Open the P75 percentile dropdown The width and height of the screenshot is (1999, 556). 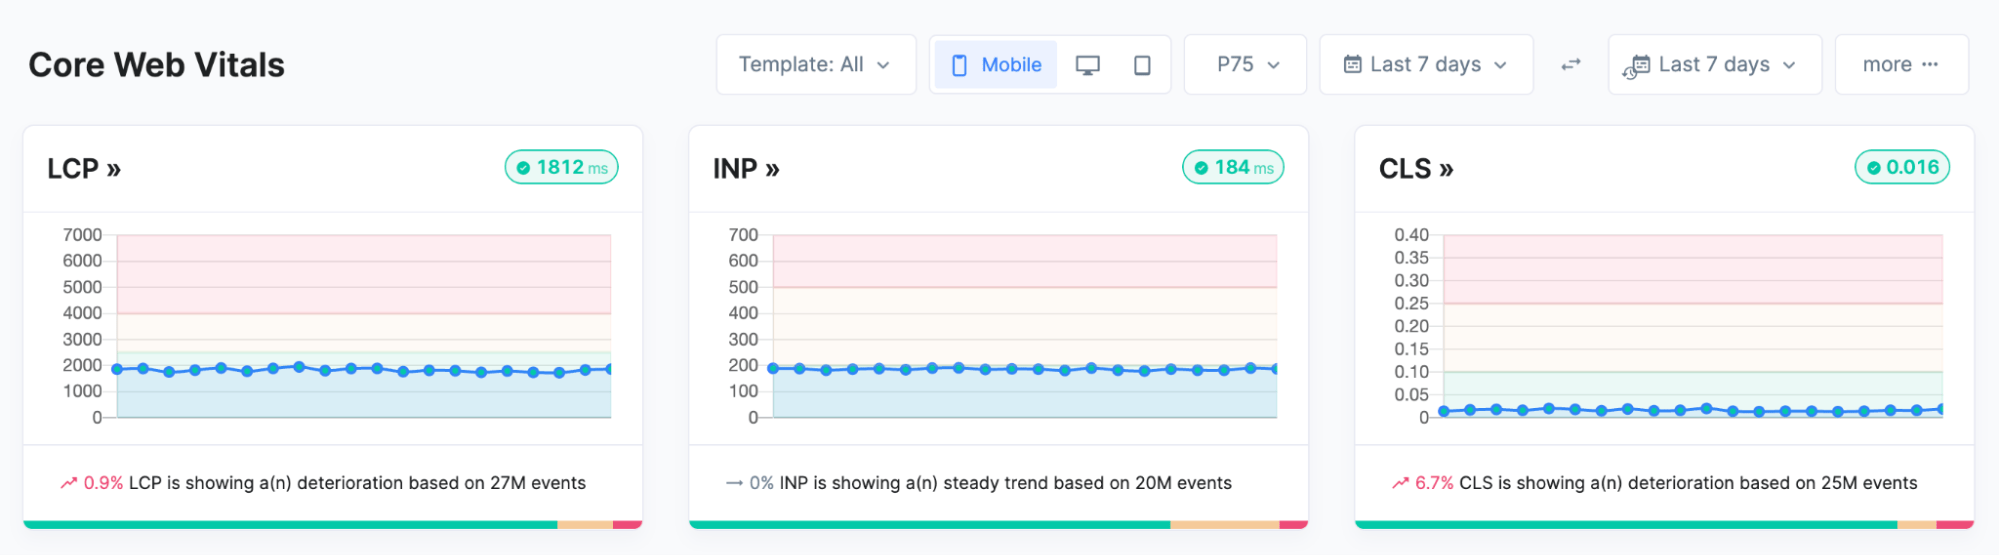(x=1246, y=65)
